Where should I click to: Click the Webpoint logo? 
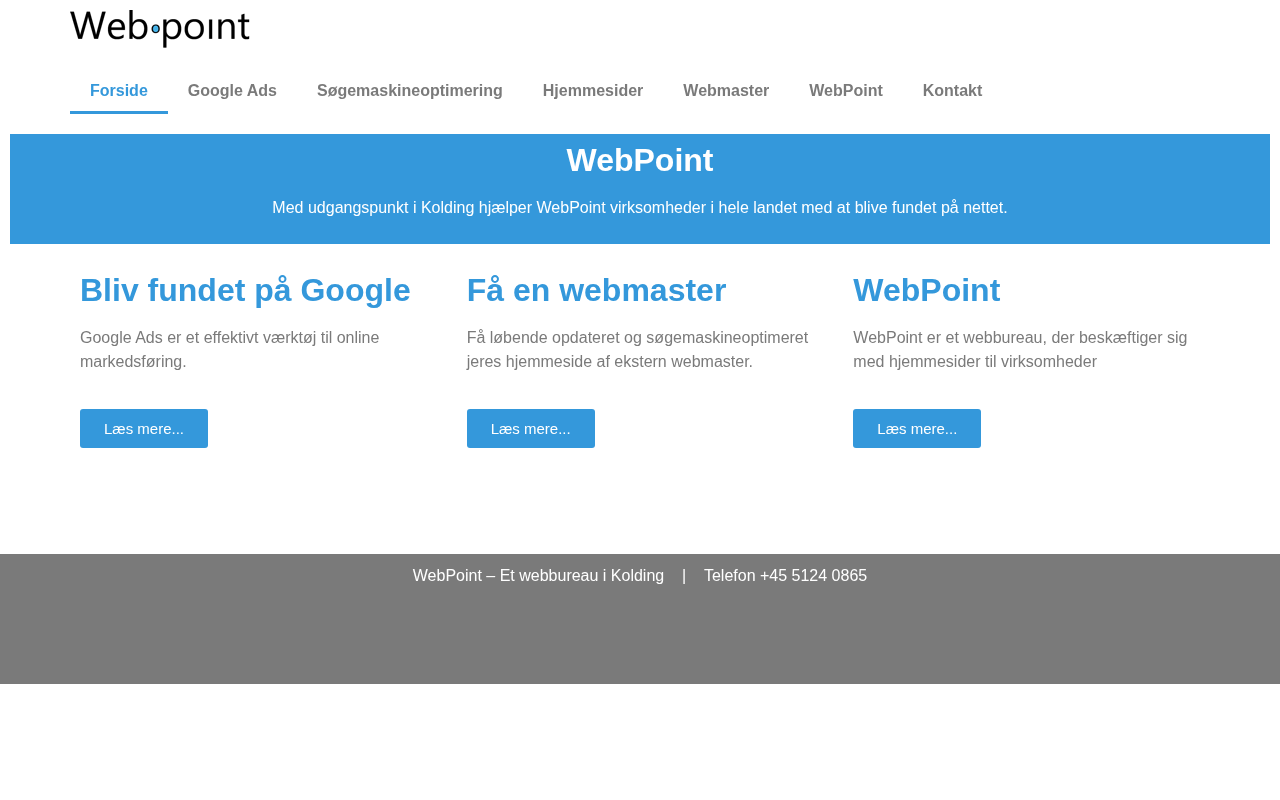(x=160, y=28)
